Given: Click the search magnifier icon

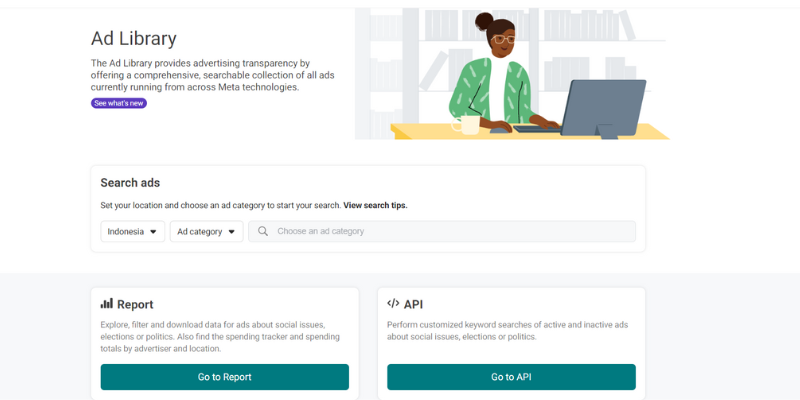Looking at the screenshot, I should [x=263, y=231].
